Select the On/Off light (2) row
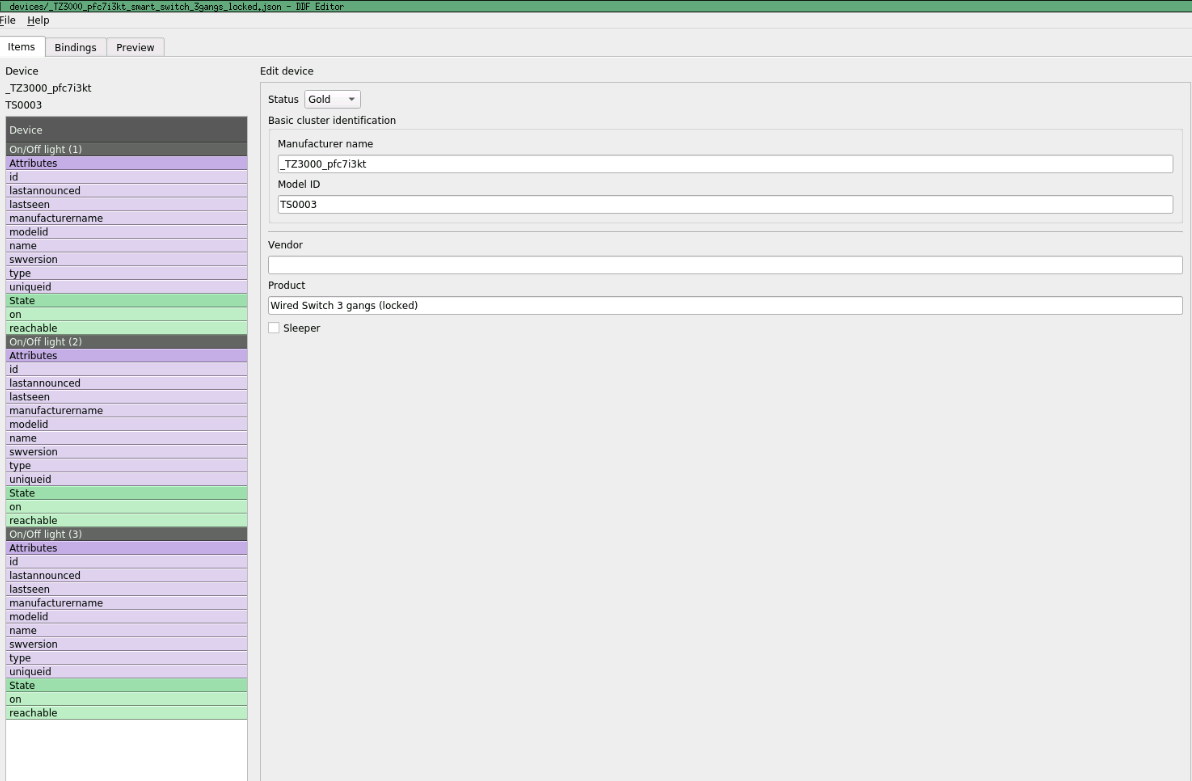 126,342
